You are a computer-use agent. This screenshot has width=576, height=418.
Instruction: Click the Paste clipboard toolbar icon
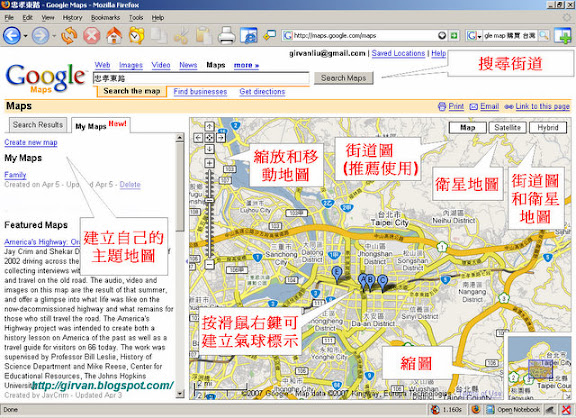click(204, 36)
